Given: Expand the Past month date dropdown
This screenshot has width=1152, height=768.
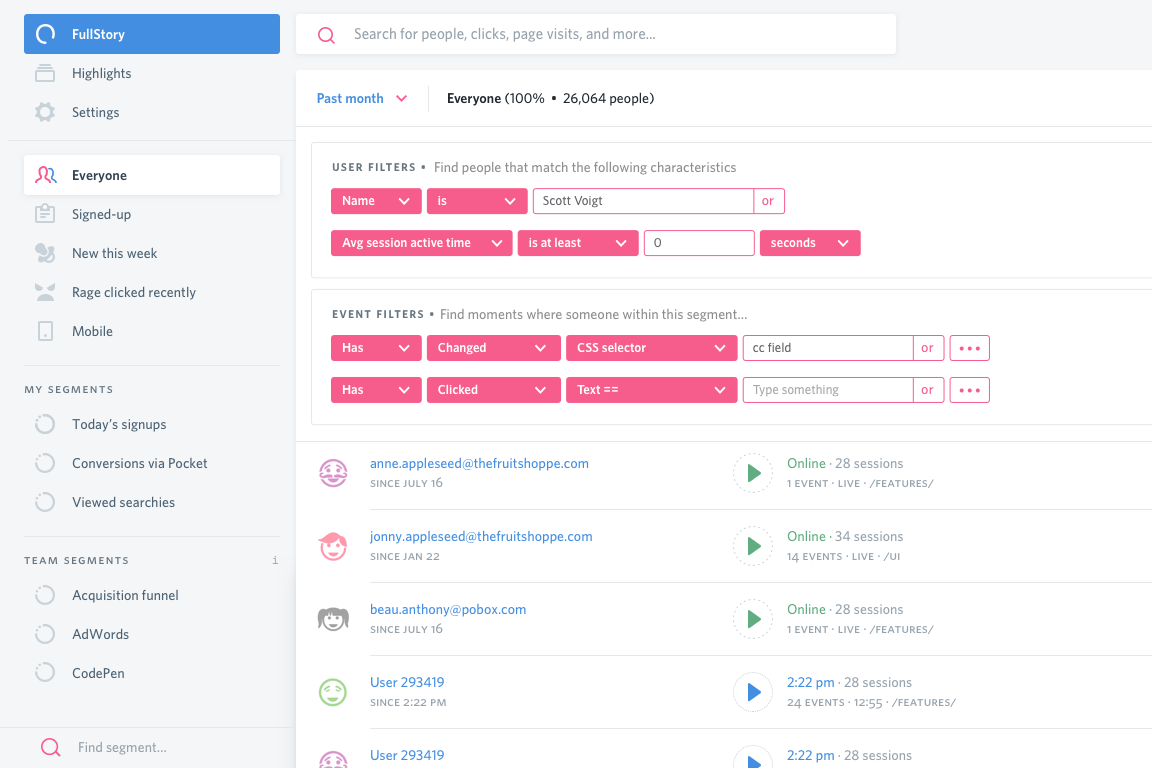Looking at the screenshot, I should (361, 98).
